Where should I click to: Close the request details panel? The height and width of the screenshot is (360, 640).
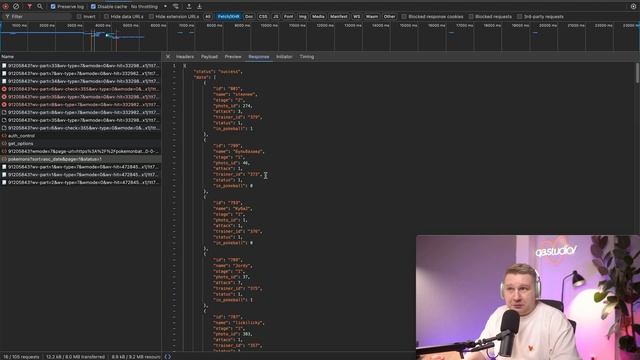click(x=168, y=57)
